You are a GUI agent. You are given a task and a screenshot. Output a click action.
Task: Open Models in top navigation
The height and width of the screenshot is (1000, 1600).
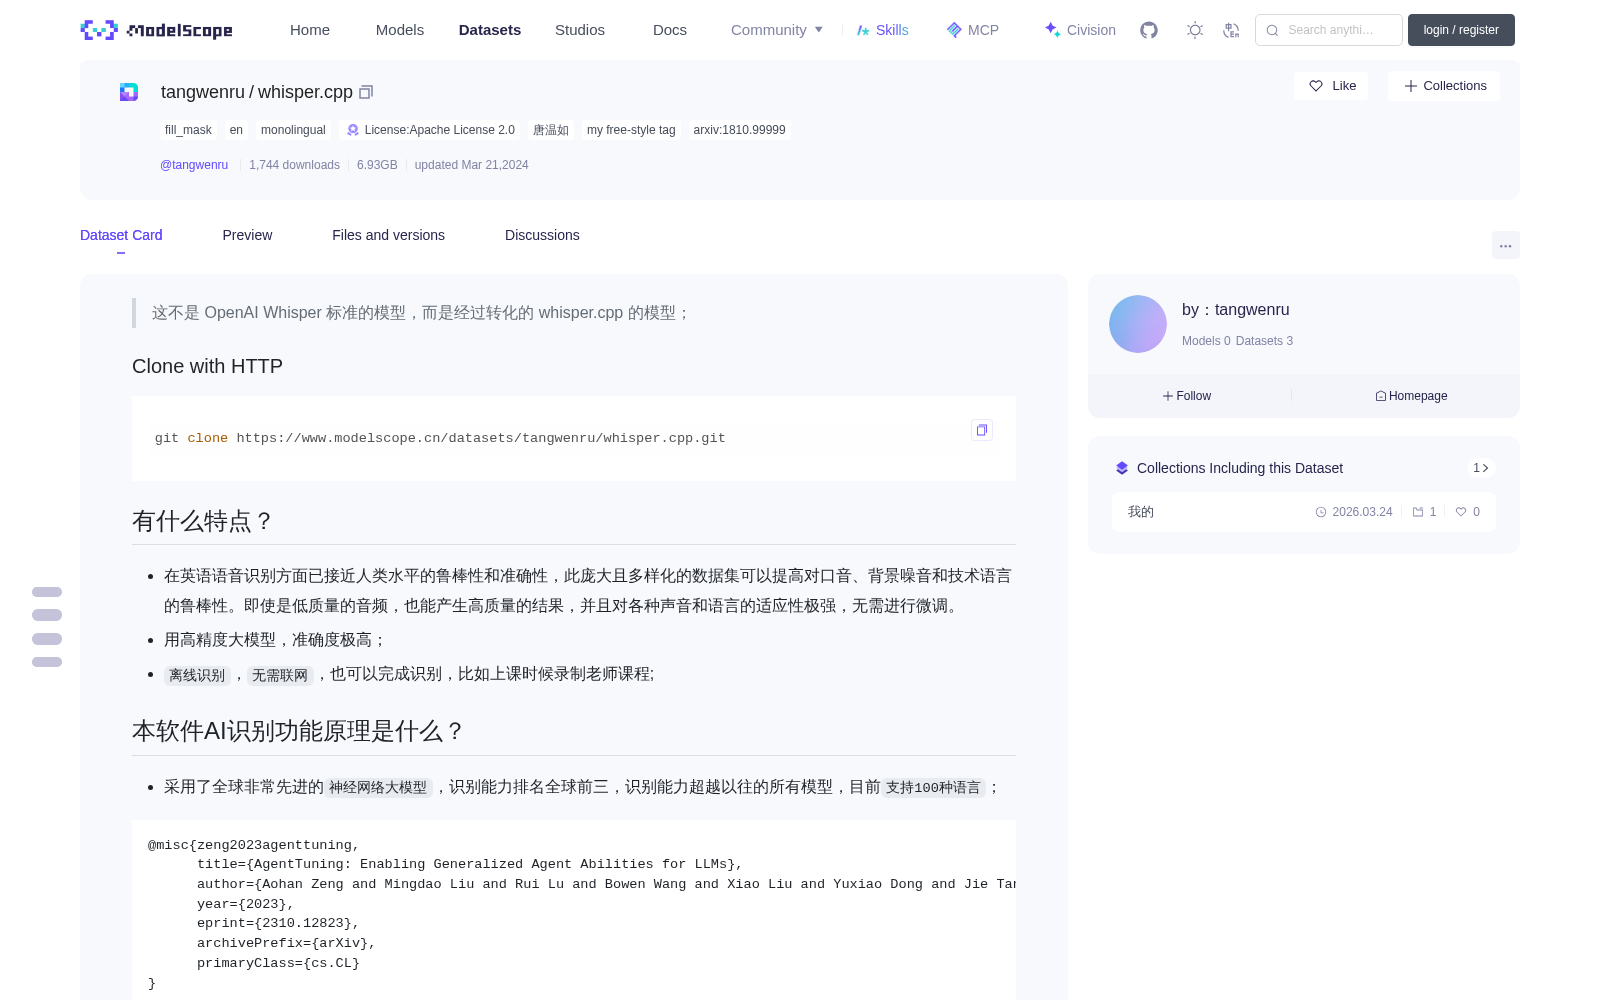coord(400,30)
